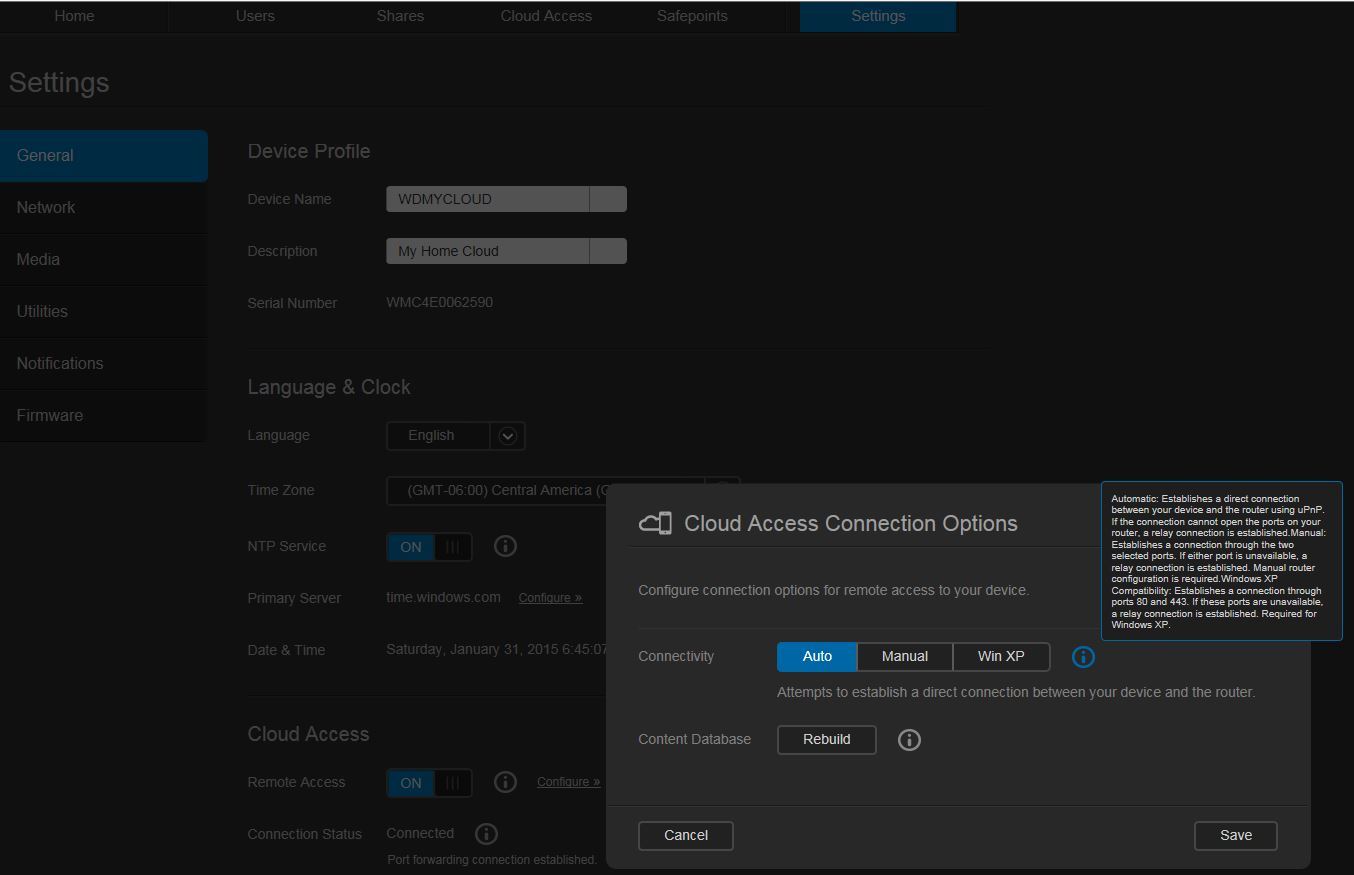Go to the Home tab
Image resolution: width=1354 pixels, height=875 pixels.
click(x=74, y=16)
